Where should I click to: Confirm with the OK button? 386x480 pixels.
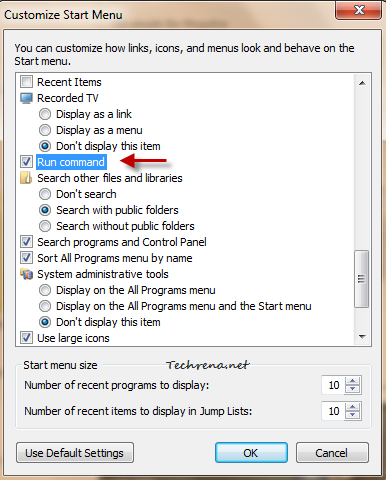(x=251, y=453)
